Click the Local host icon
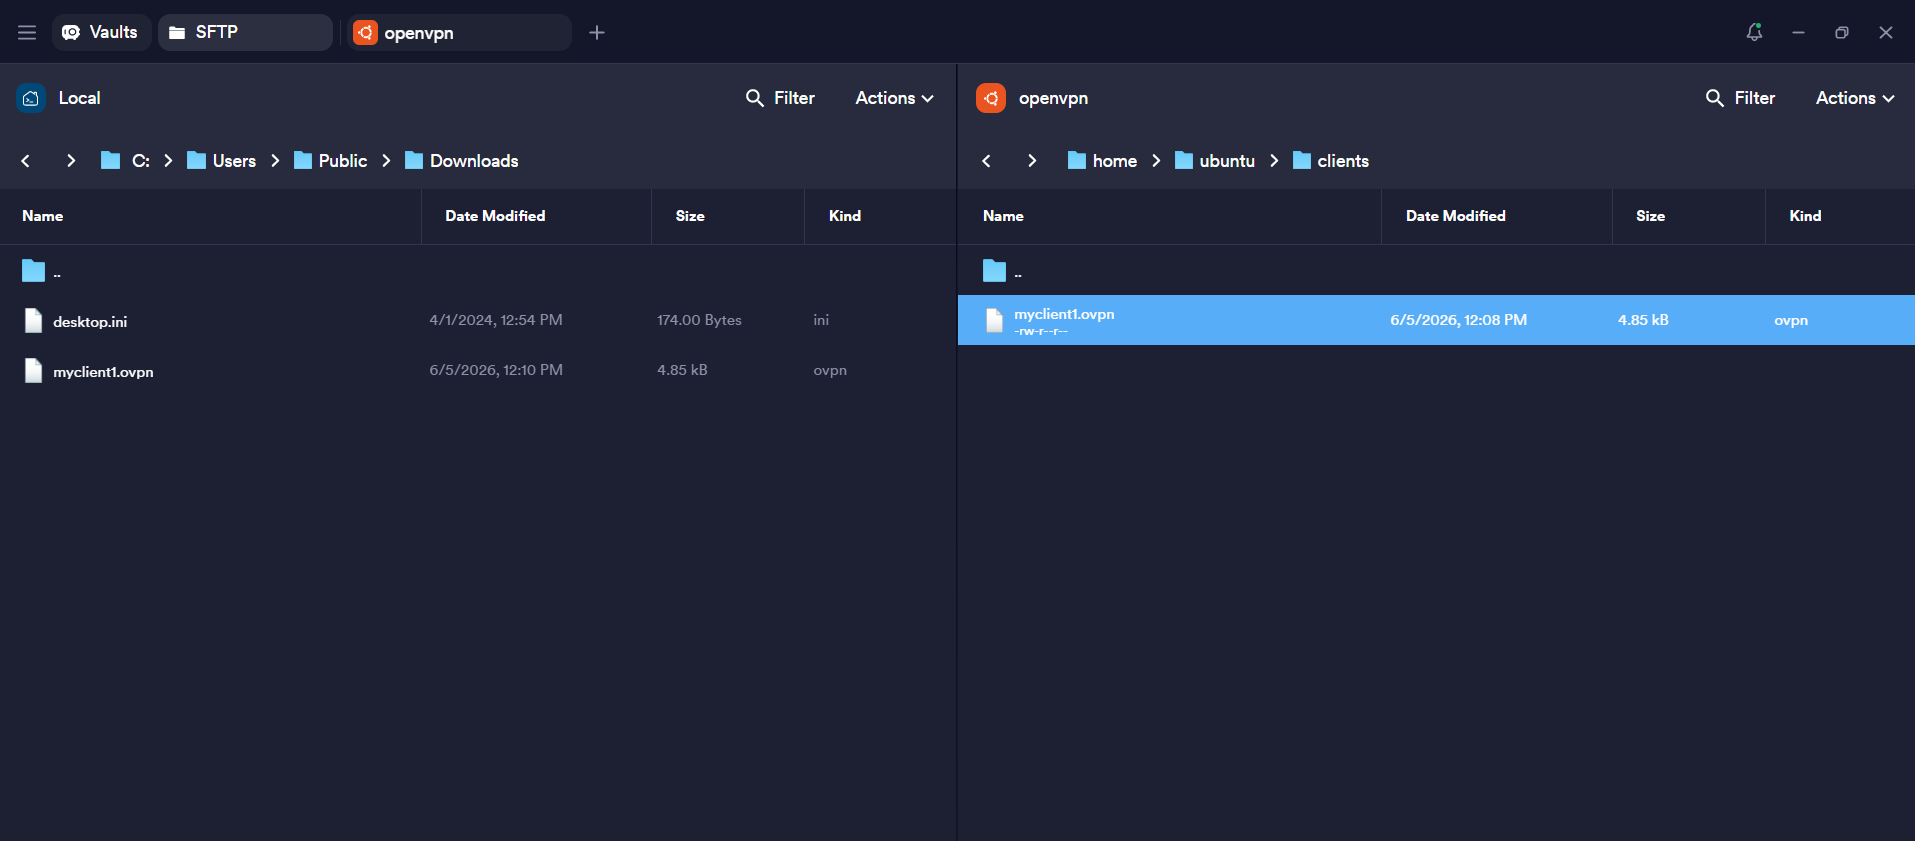 point(31,98)
